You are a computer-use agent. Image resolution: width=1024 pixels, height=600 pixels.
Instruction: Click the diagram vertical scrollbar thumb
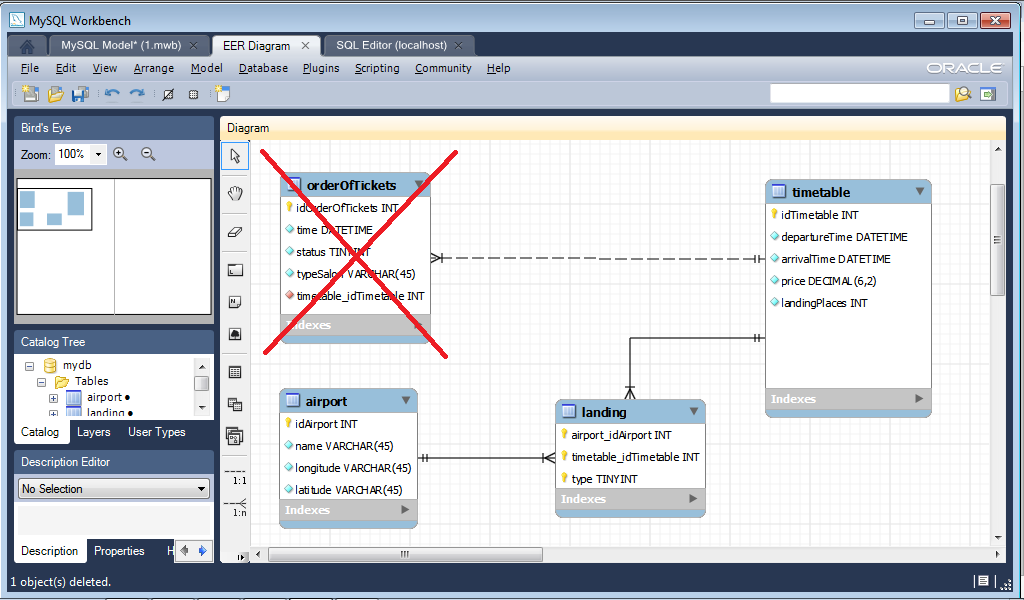pyautogui.click(x=997, y=240)
